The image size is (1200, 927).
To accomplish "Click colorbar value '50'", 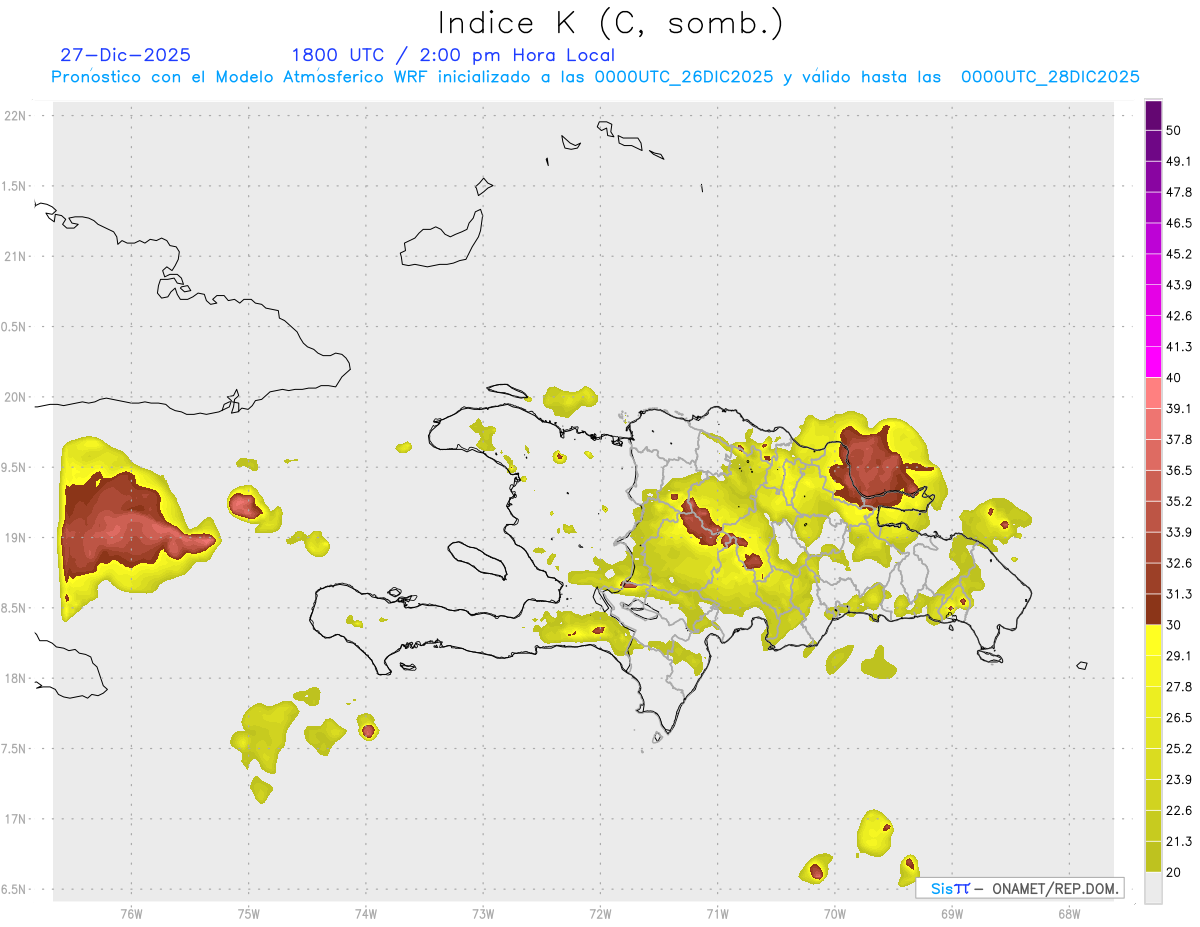I will pyautogui.click(x=1174, y=130).
